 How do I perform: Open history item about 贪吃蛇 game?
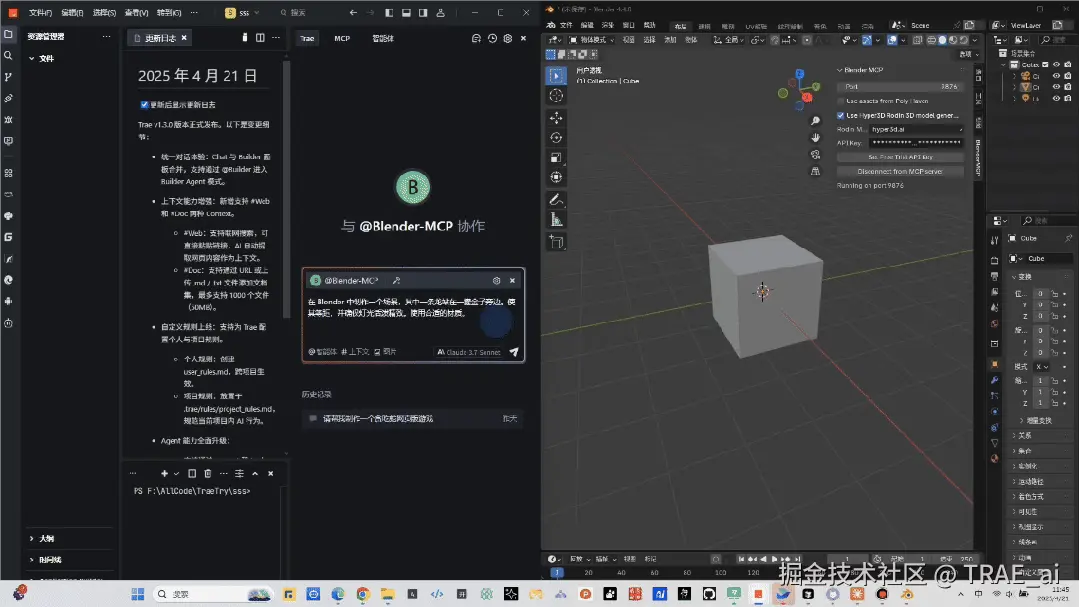click(x=412, y=418)
